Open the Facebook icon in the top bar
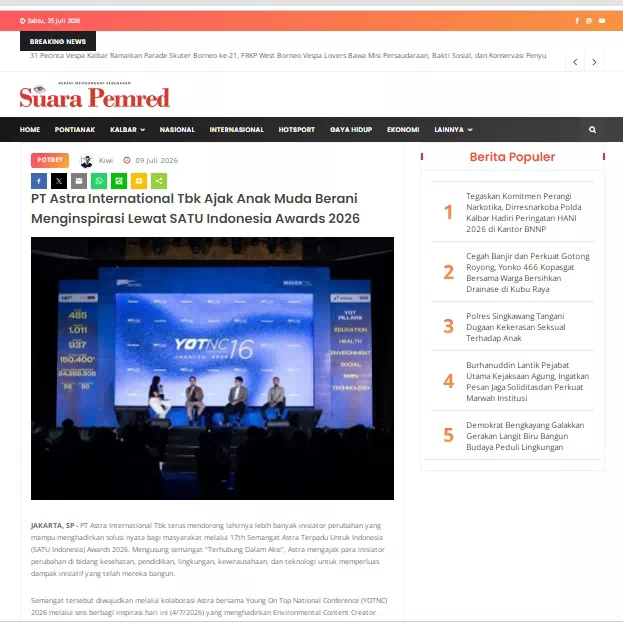Screen dimensions: 623x624 (x=577, y=21)
